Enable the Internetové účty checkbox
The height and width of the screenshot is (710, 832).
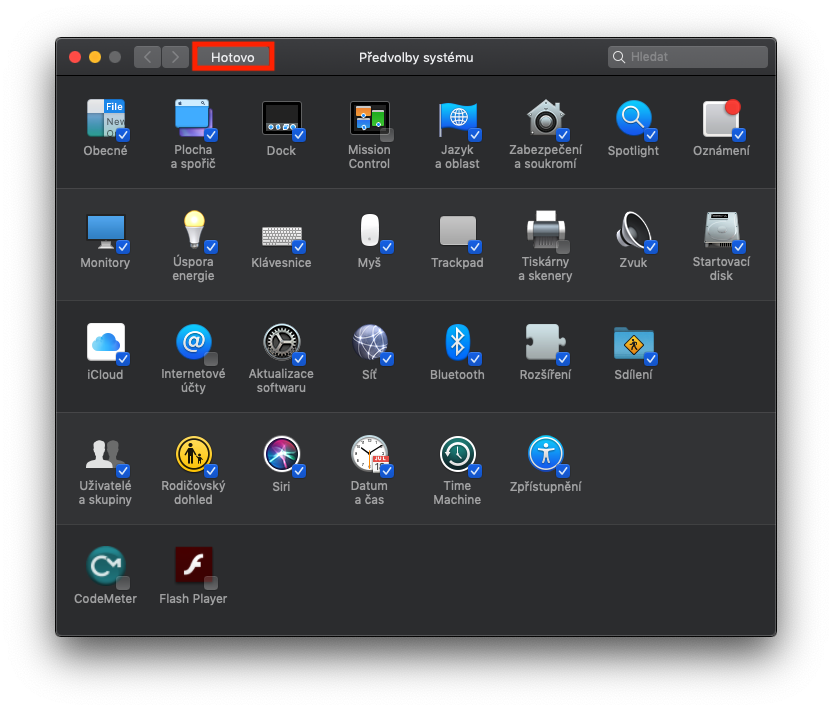click(x=211, y=359)
